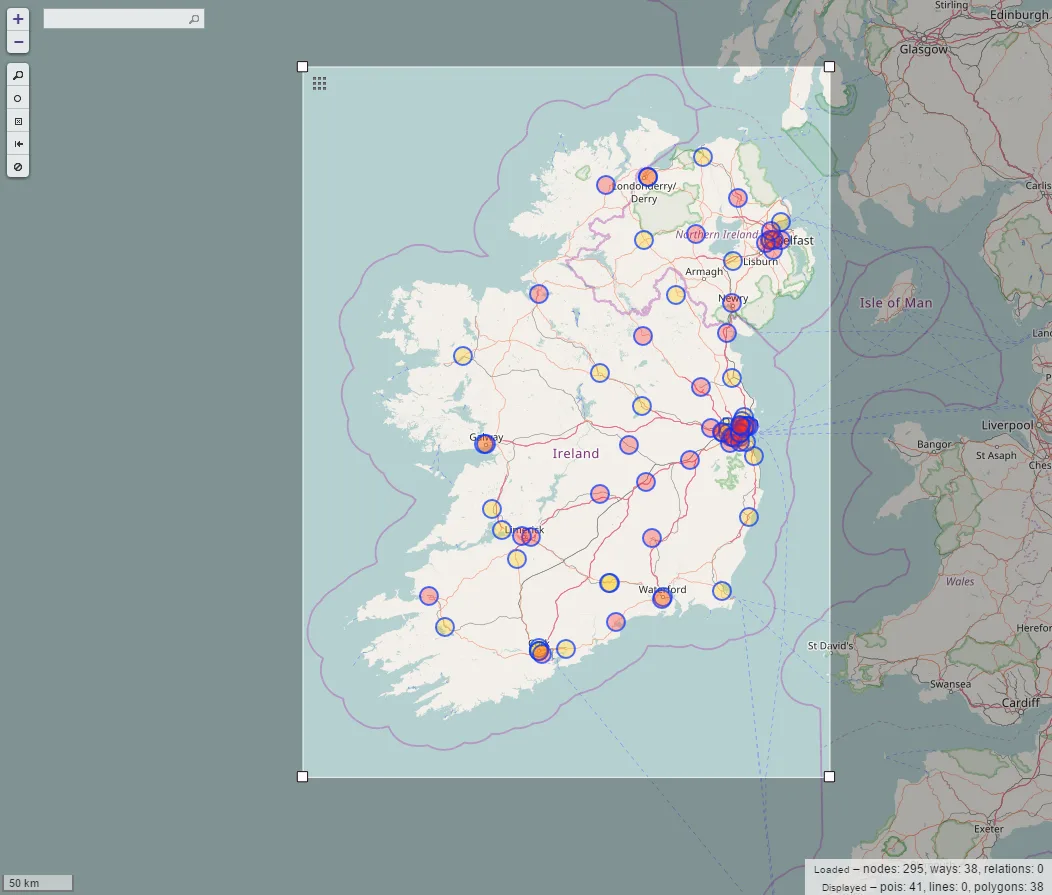Click the 'Ireland' country label

(x=576, y=454)
